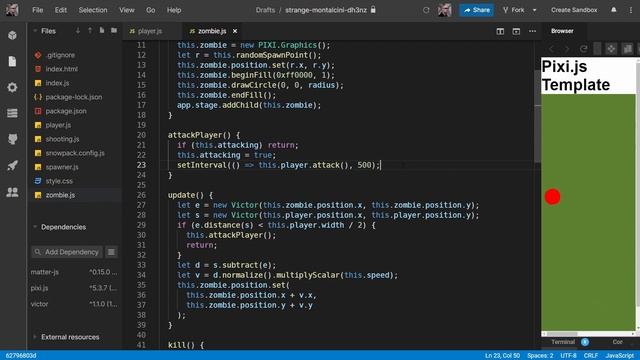Click the sync refresh icon in top bar
Screen dimensions: 640x360
426,10
